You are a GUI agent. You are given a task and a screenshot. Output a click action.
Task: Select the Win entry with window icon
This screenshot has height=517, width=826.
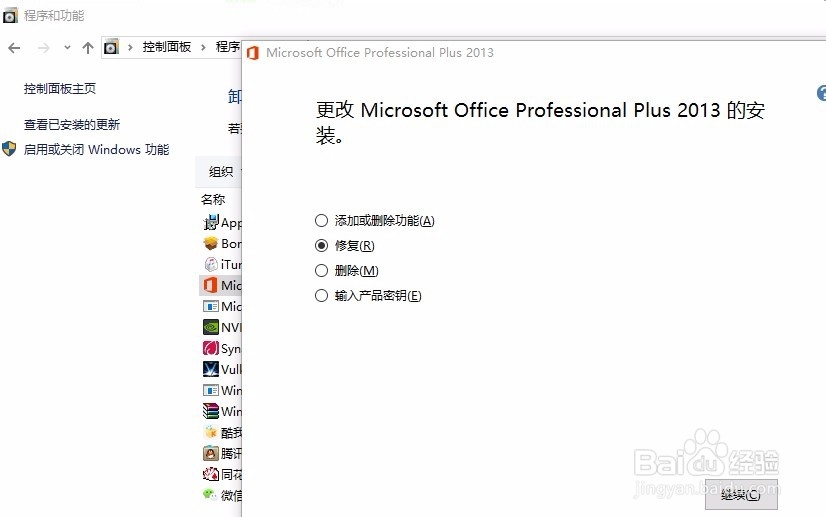pos(211,390)
